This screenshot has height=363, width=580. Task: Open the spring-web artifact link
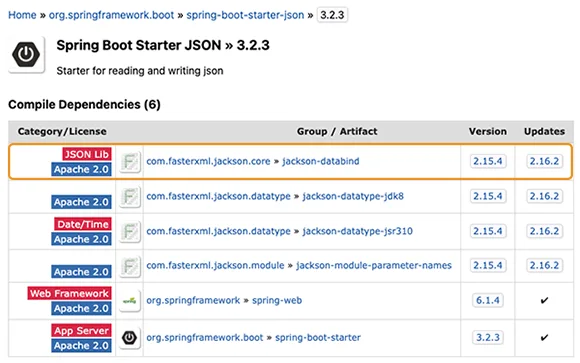pos(277,300)
